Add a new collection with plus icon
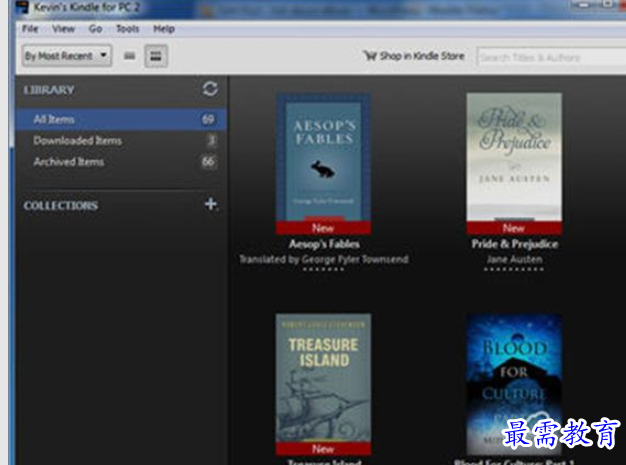Viewport: 626px width, 465px height. click(210, 204)
